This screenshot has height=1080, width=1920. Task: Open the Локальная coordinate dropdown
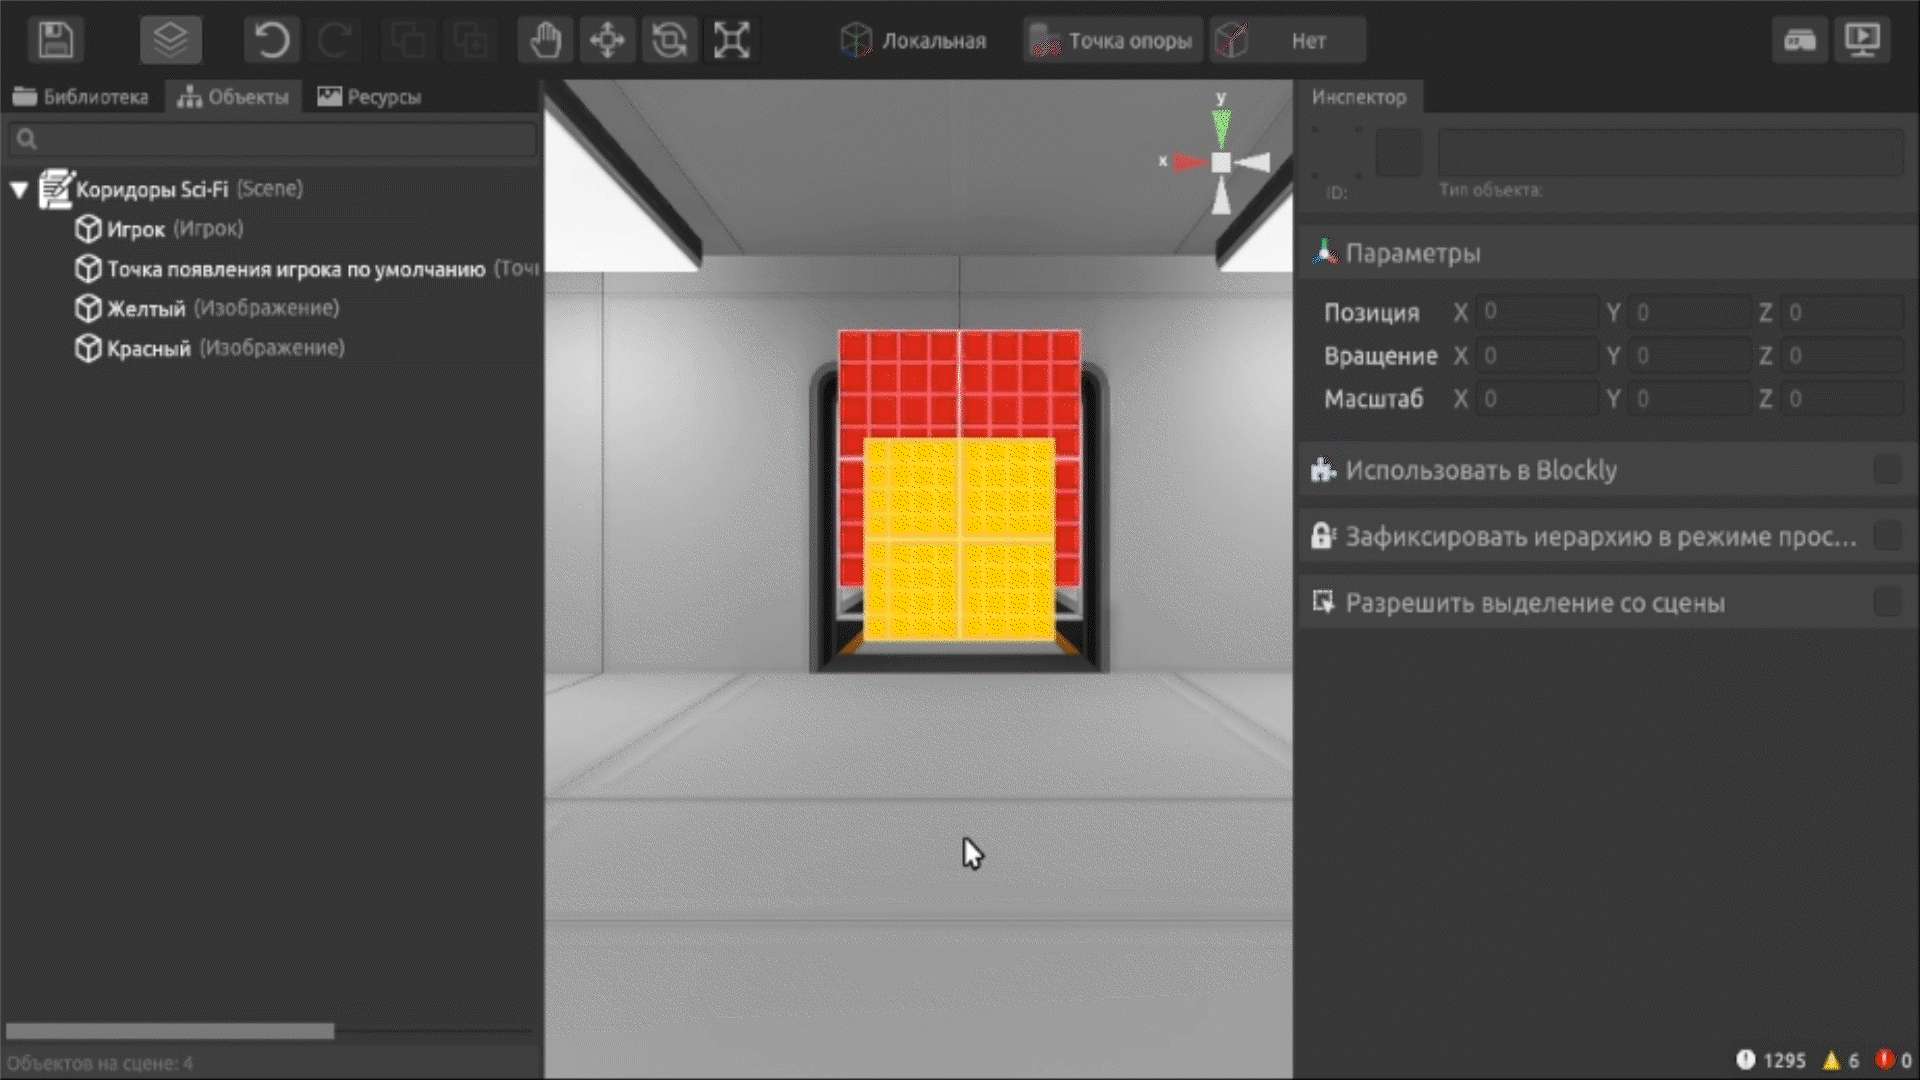914,41
